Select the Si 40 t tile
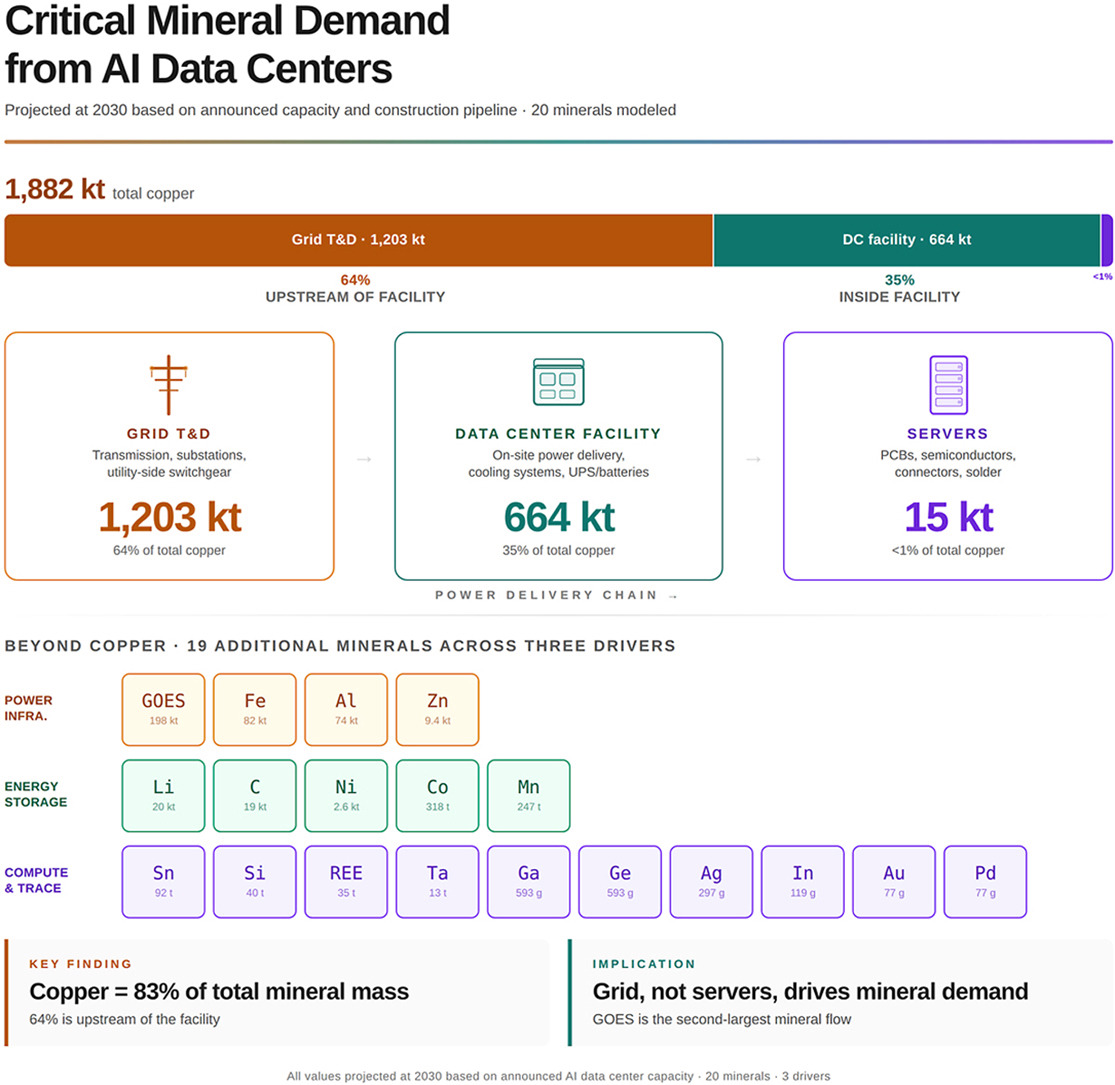This screenshot has height=1085, width=1115. [255, 882]
